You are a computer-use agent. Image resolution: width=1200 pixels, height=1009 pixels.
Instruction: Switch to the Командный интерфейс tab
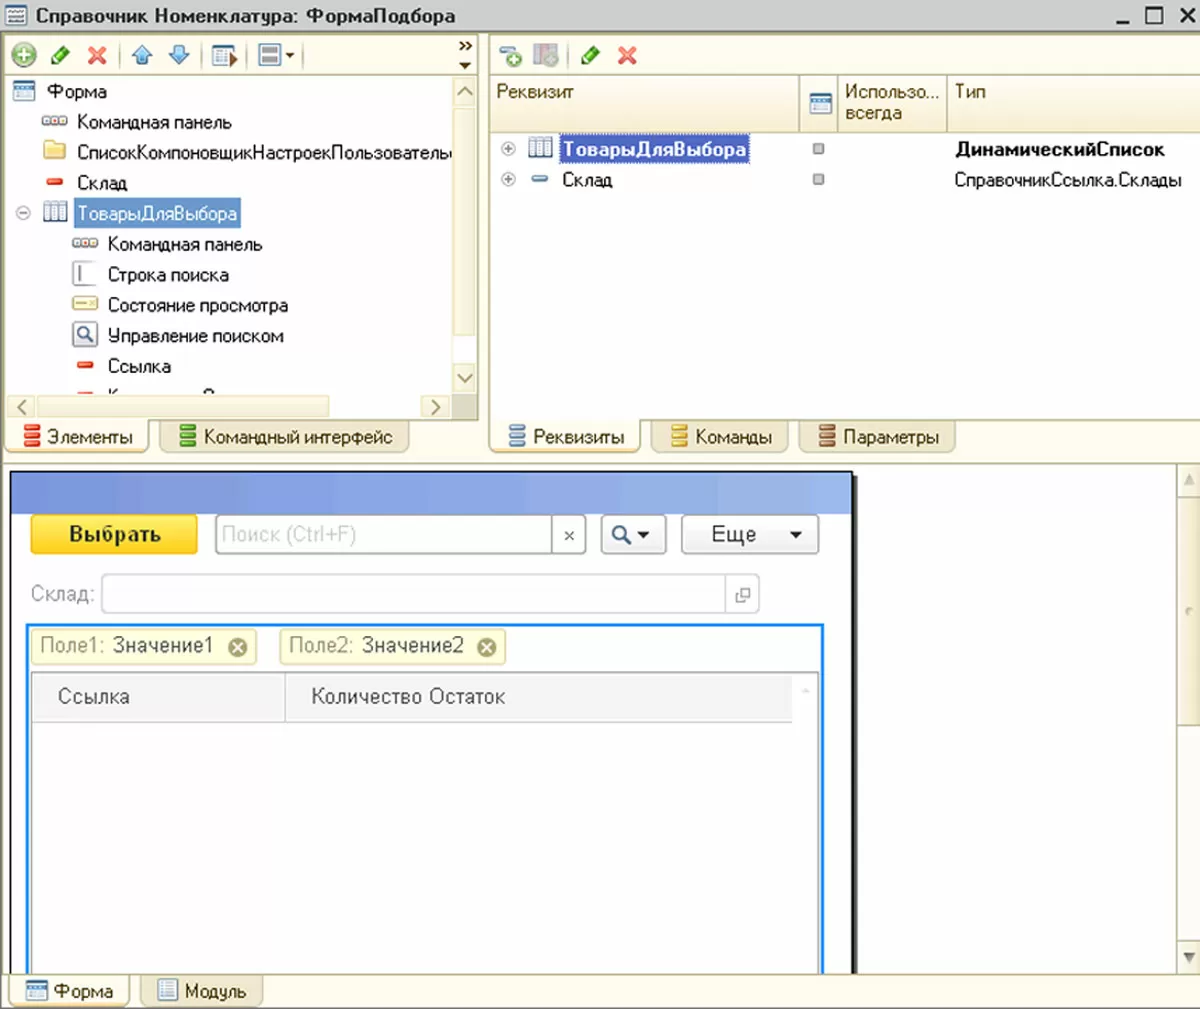pyautogui.click(x=286, y=437)
